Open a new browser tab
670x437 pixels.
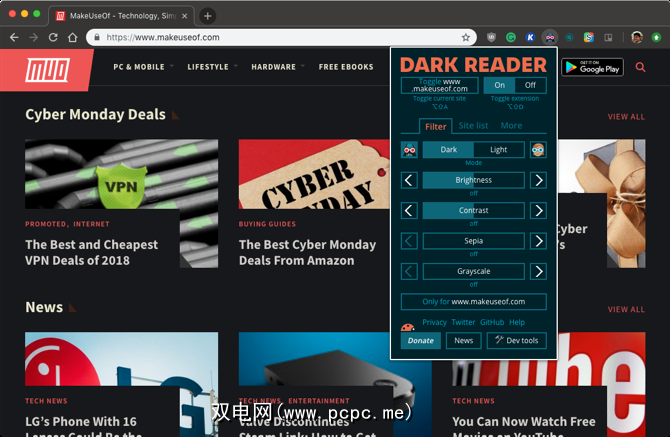pyautogui.click(x=208, y=16)
